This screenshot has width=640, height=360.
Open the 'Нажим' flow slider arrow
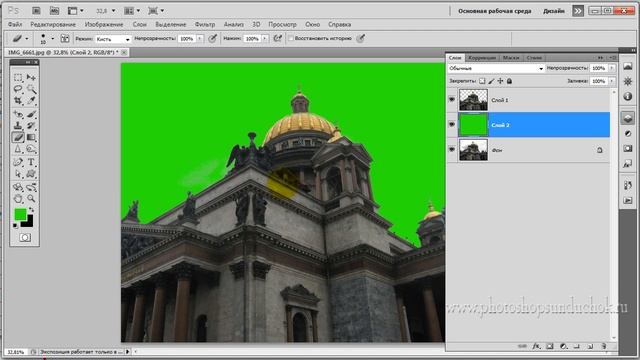265,38
